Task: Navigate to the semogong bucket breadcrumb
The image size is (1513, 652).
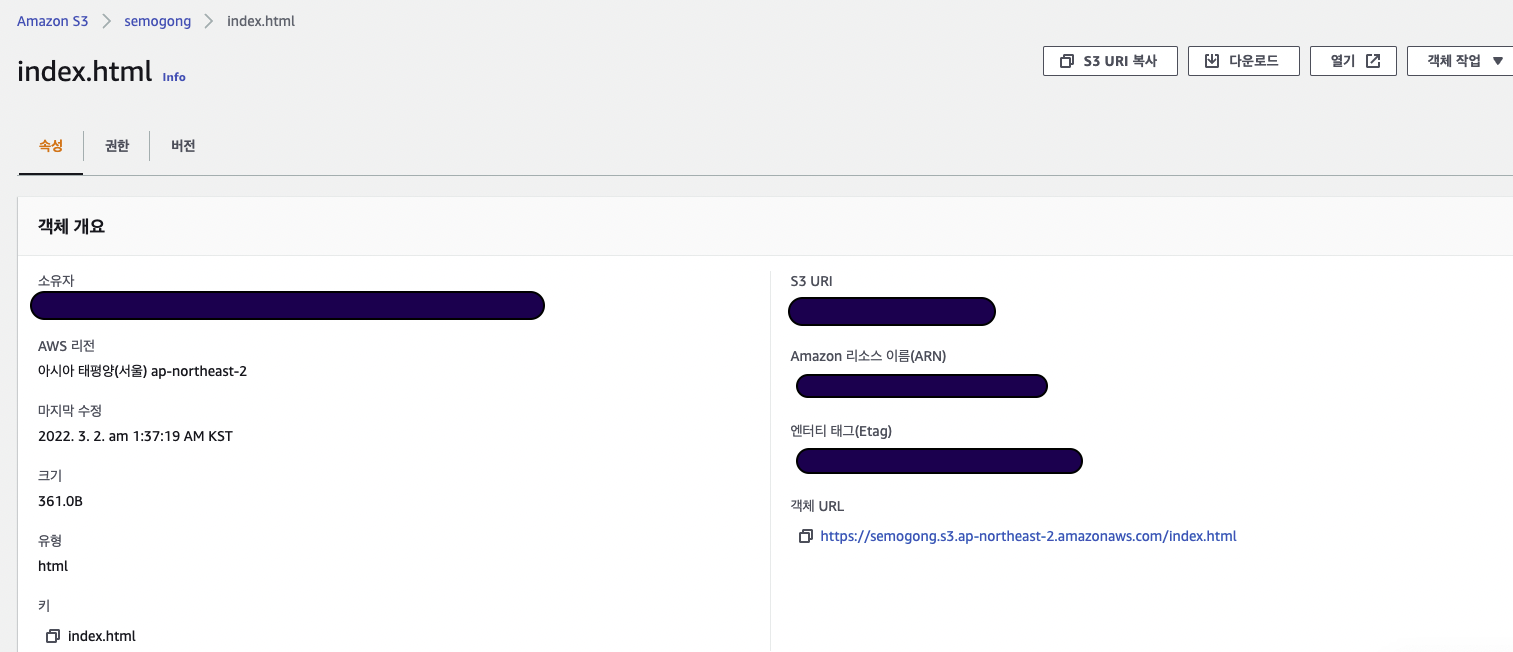Action: pos(157,21)
